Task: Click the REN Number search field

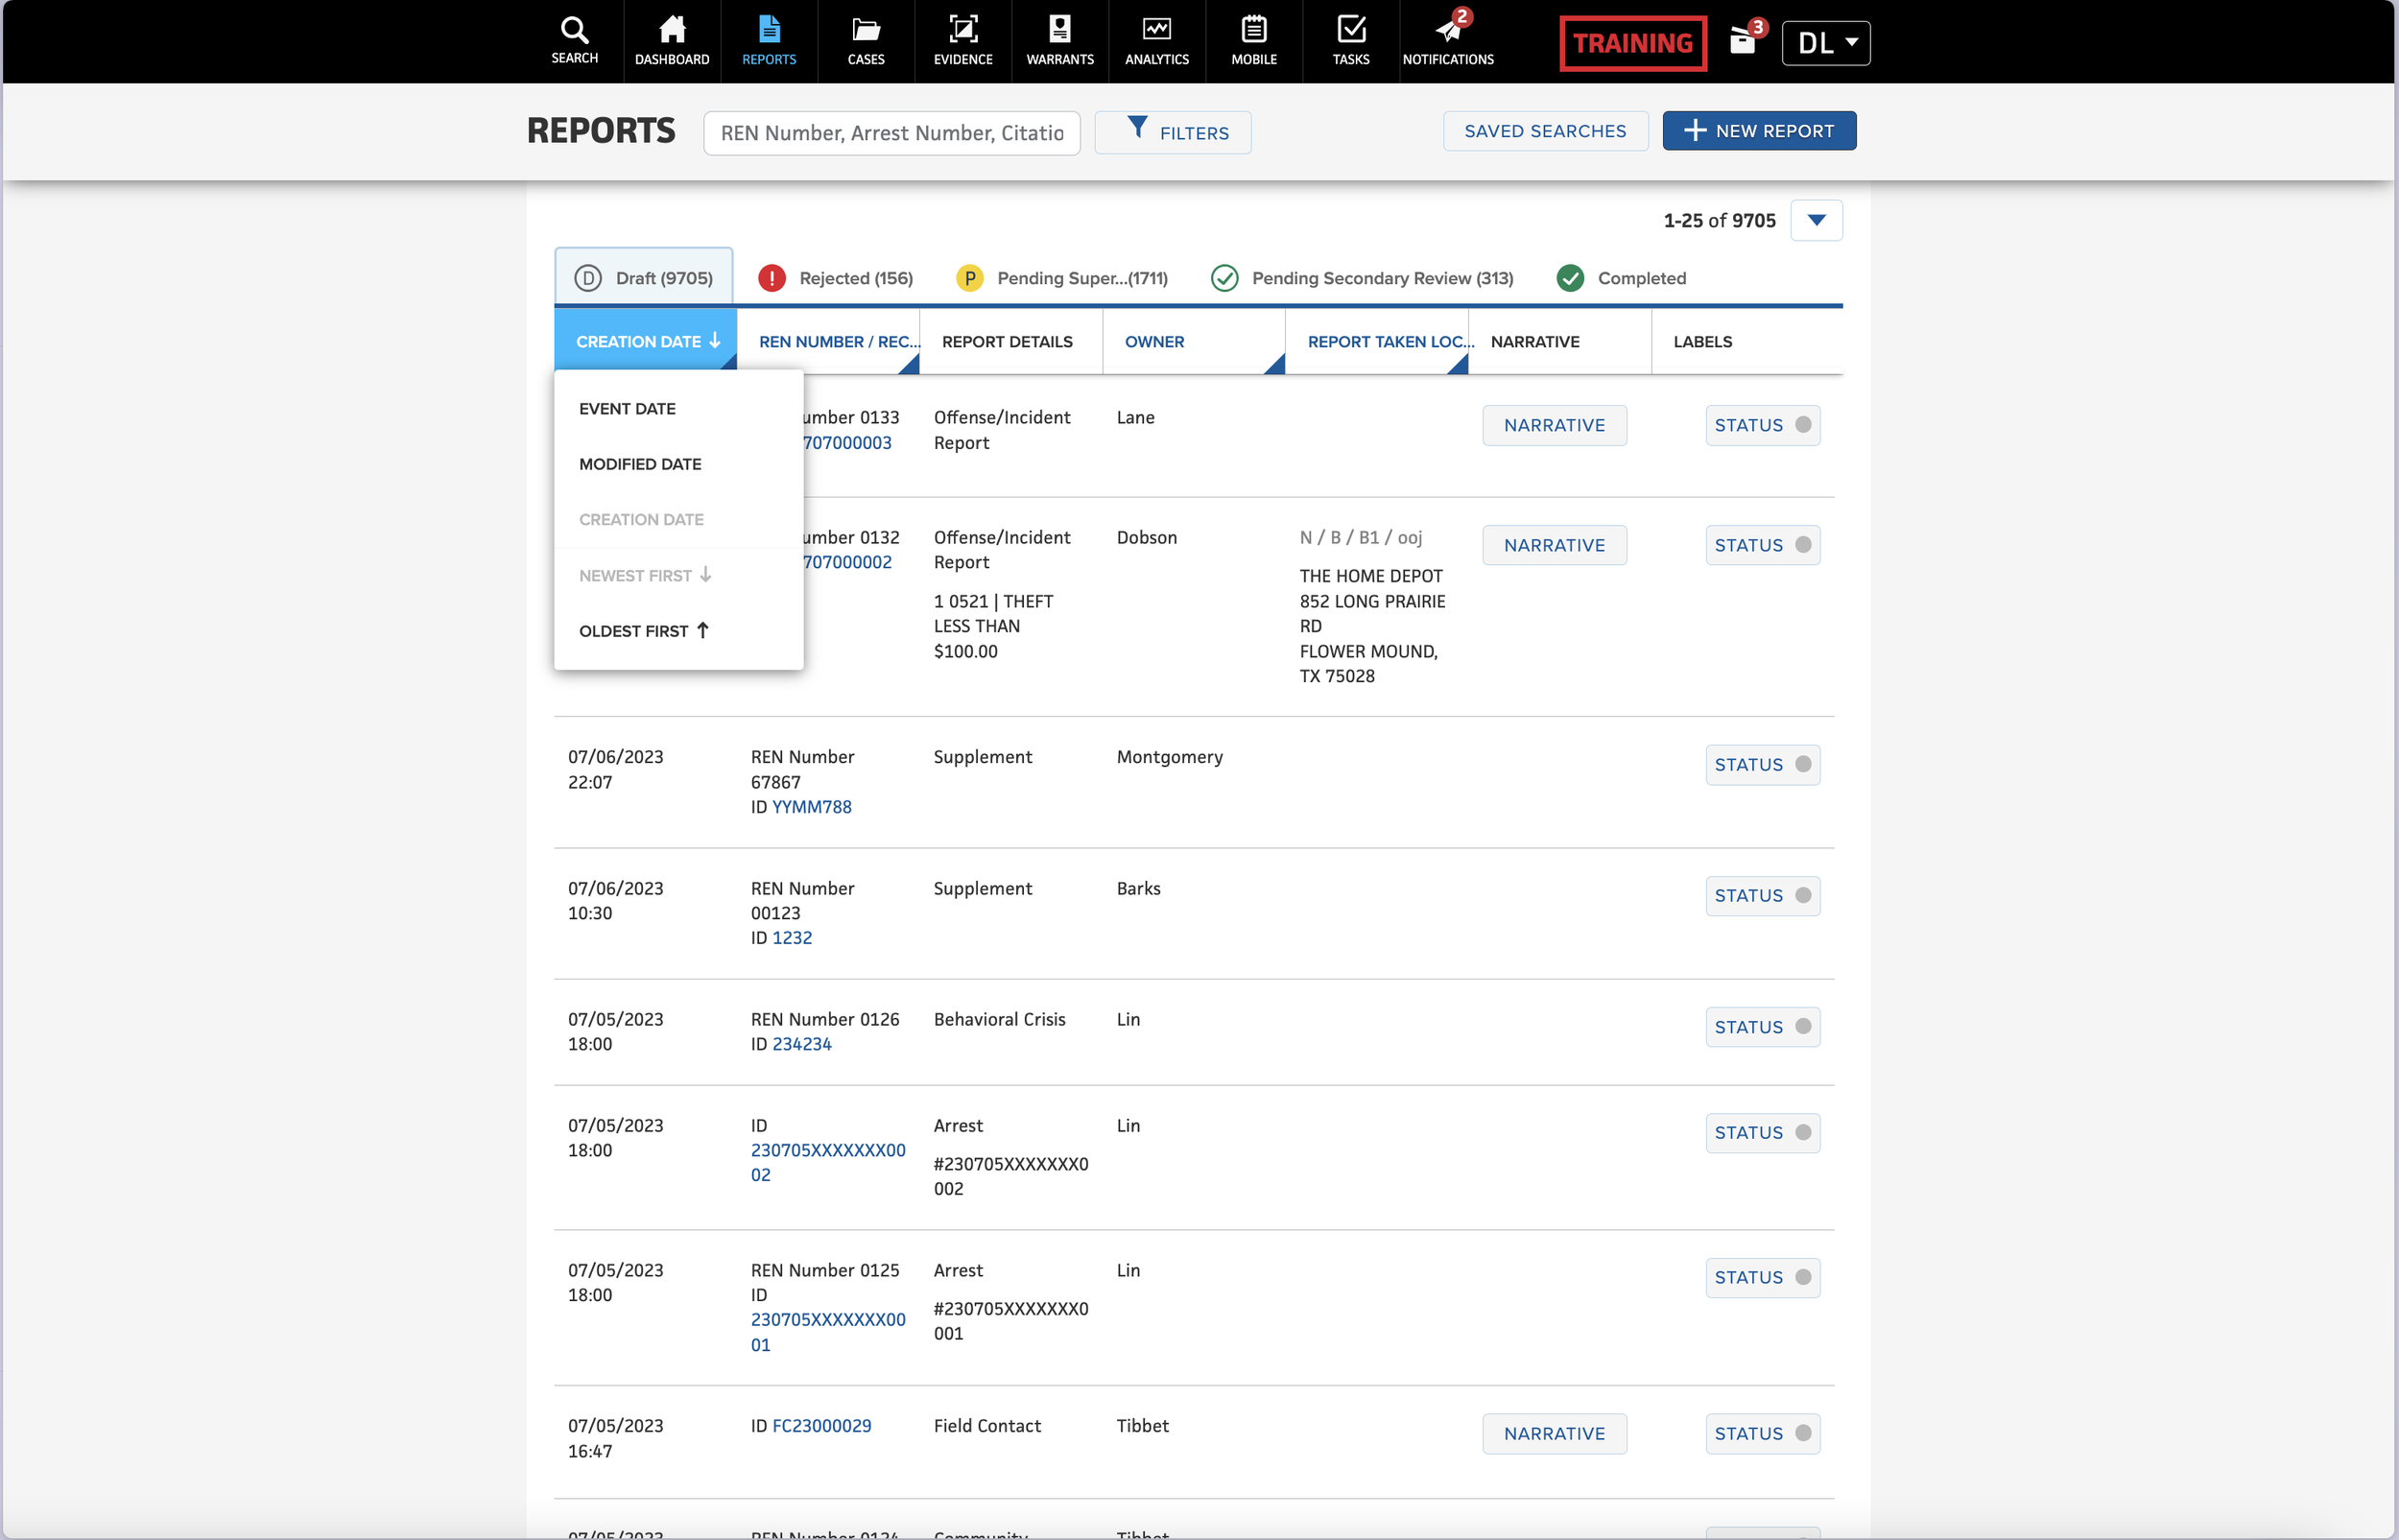Action: 891,133
